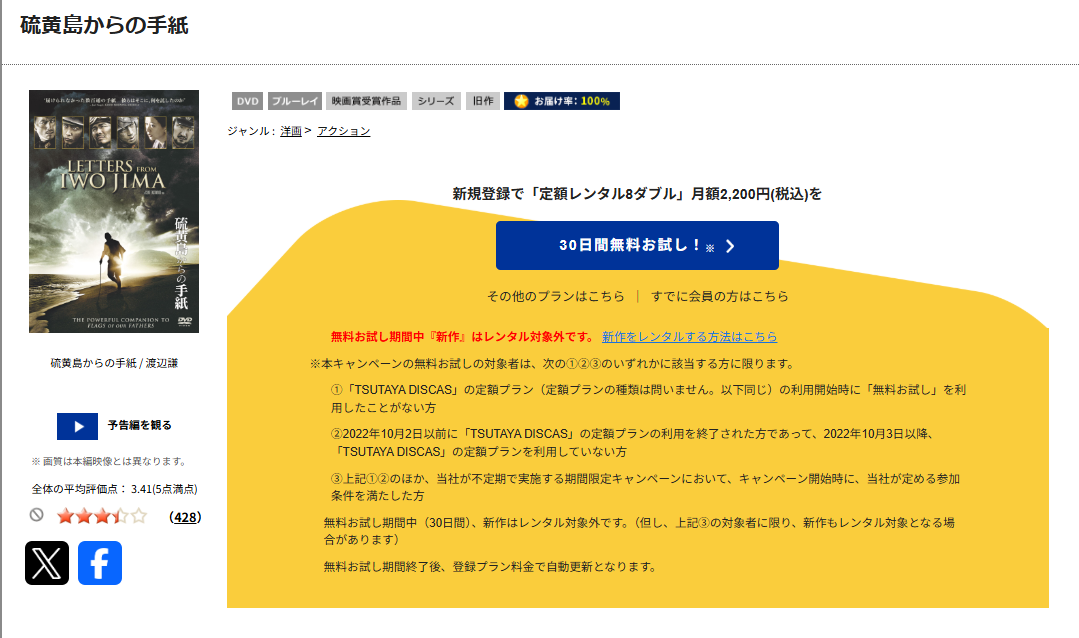
Task: Click the 新規登録で定額レンタル8ダブル headline
Action: [x=637, y=194]
